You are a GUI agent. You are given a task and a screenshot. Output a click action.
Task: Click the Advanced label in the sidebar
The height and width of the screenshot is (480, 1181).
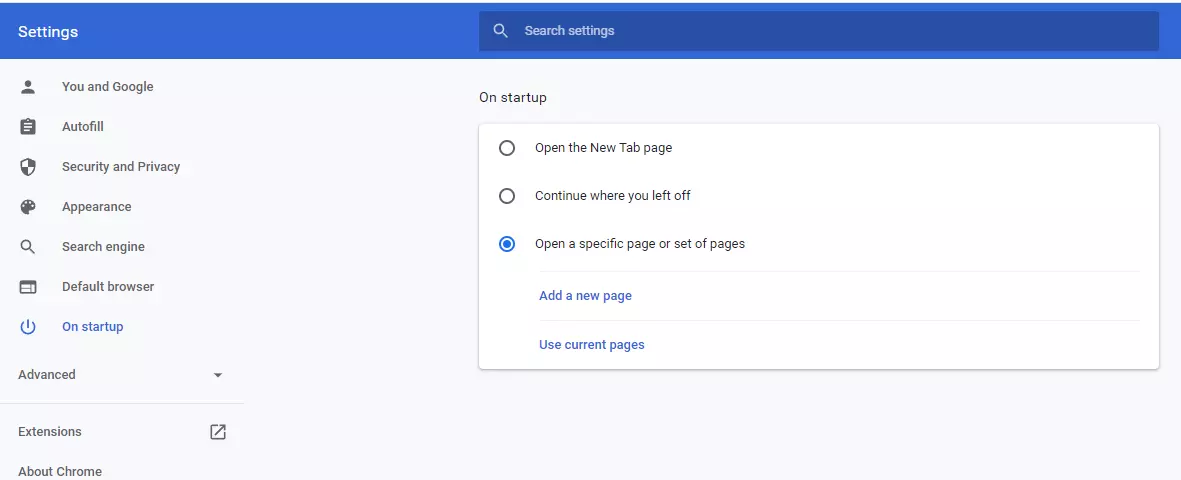coord(47,375)
